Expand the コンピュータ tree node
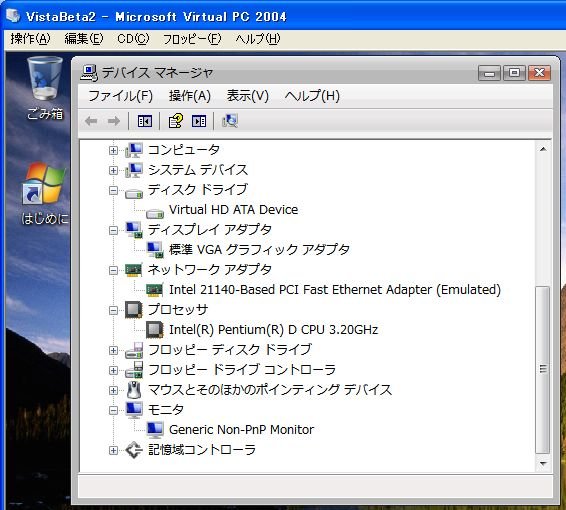Viewport: 566px width, 510px height. point(113,150)
